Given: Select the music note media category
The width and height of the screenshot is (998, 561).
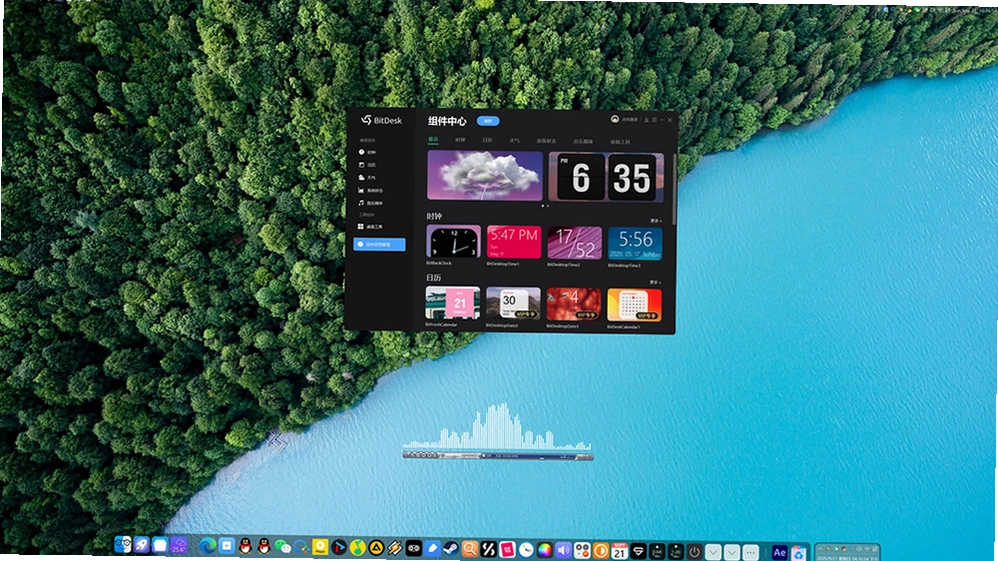Looking at the screenshot, I should pos(370,203).
